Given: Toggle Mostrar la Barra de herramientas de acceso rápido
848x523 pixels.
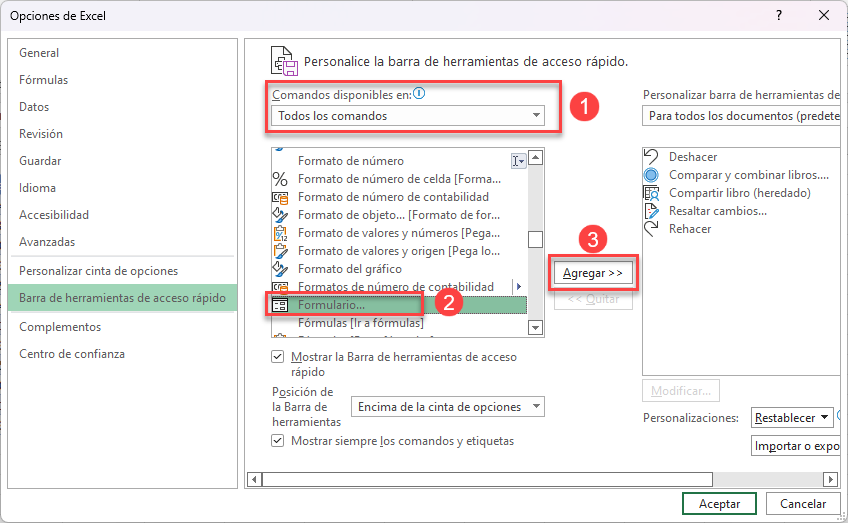Looking at the screenshot, I should [x=277, y=357].
